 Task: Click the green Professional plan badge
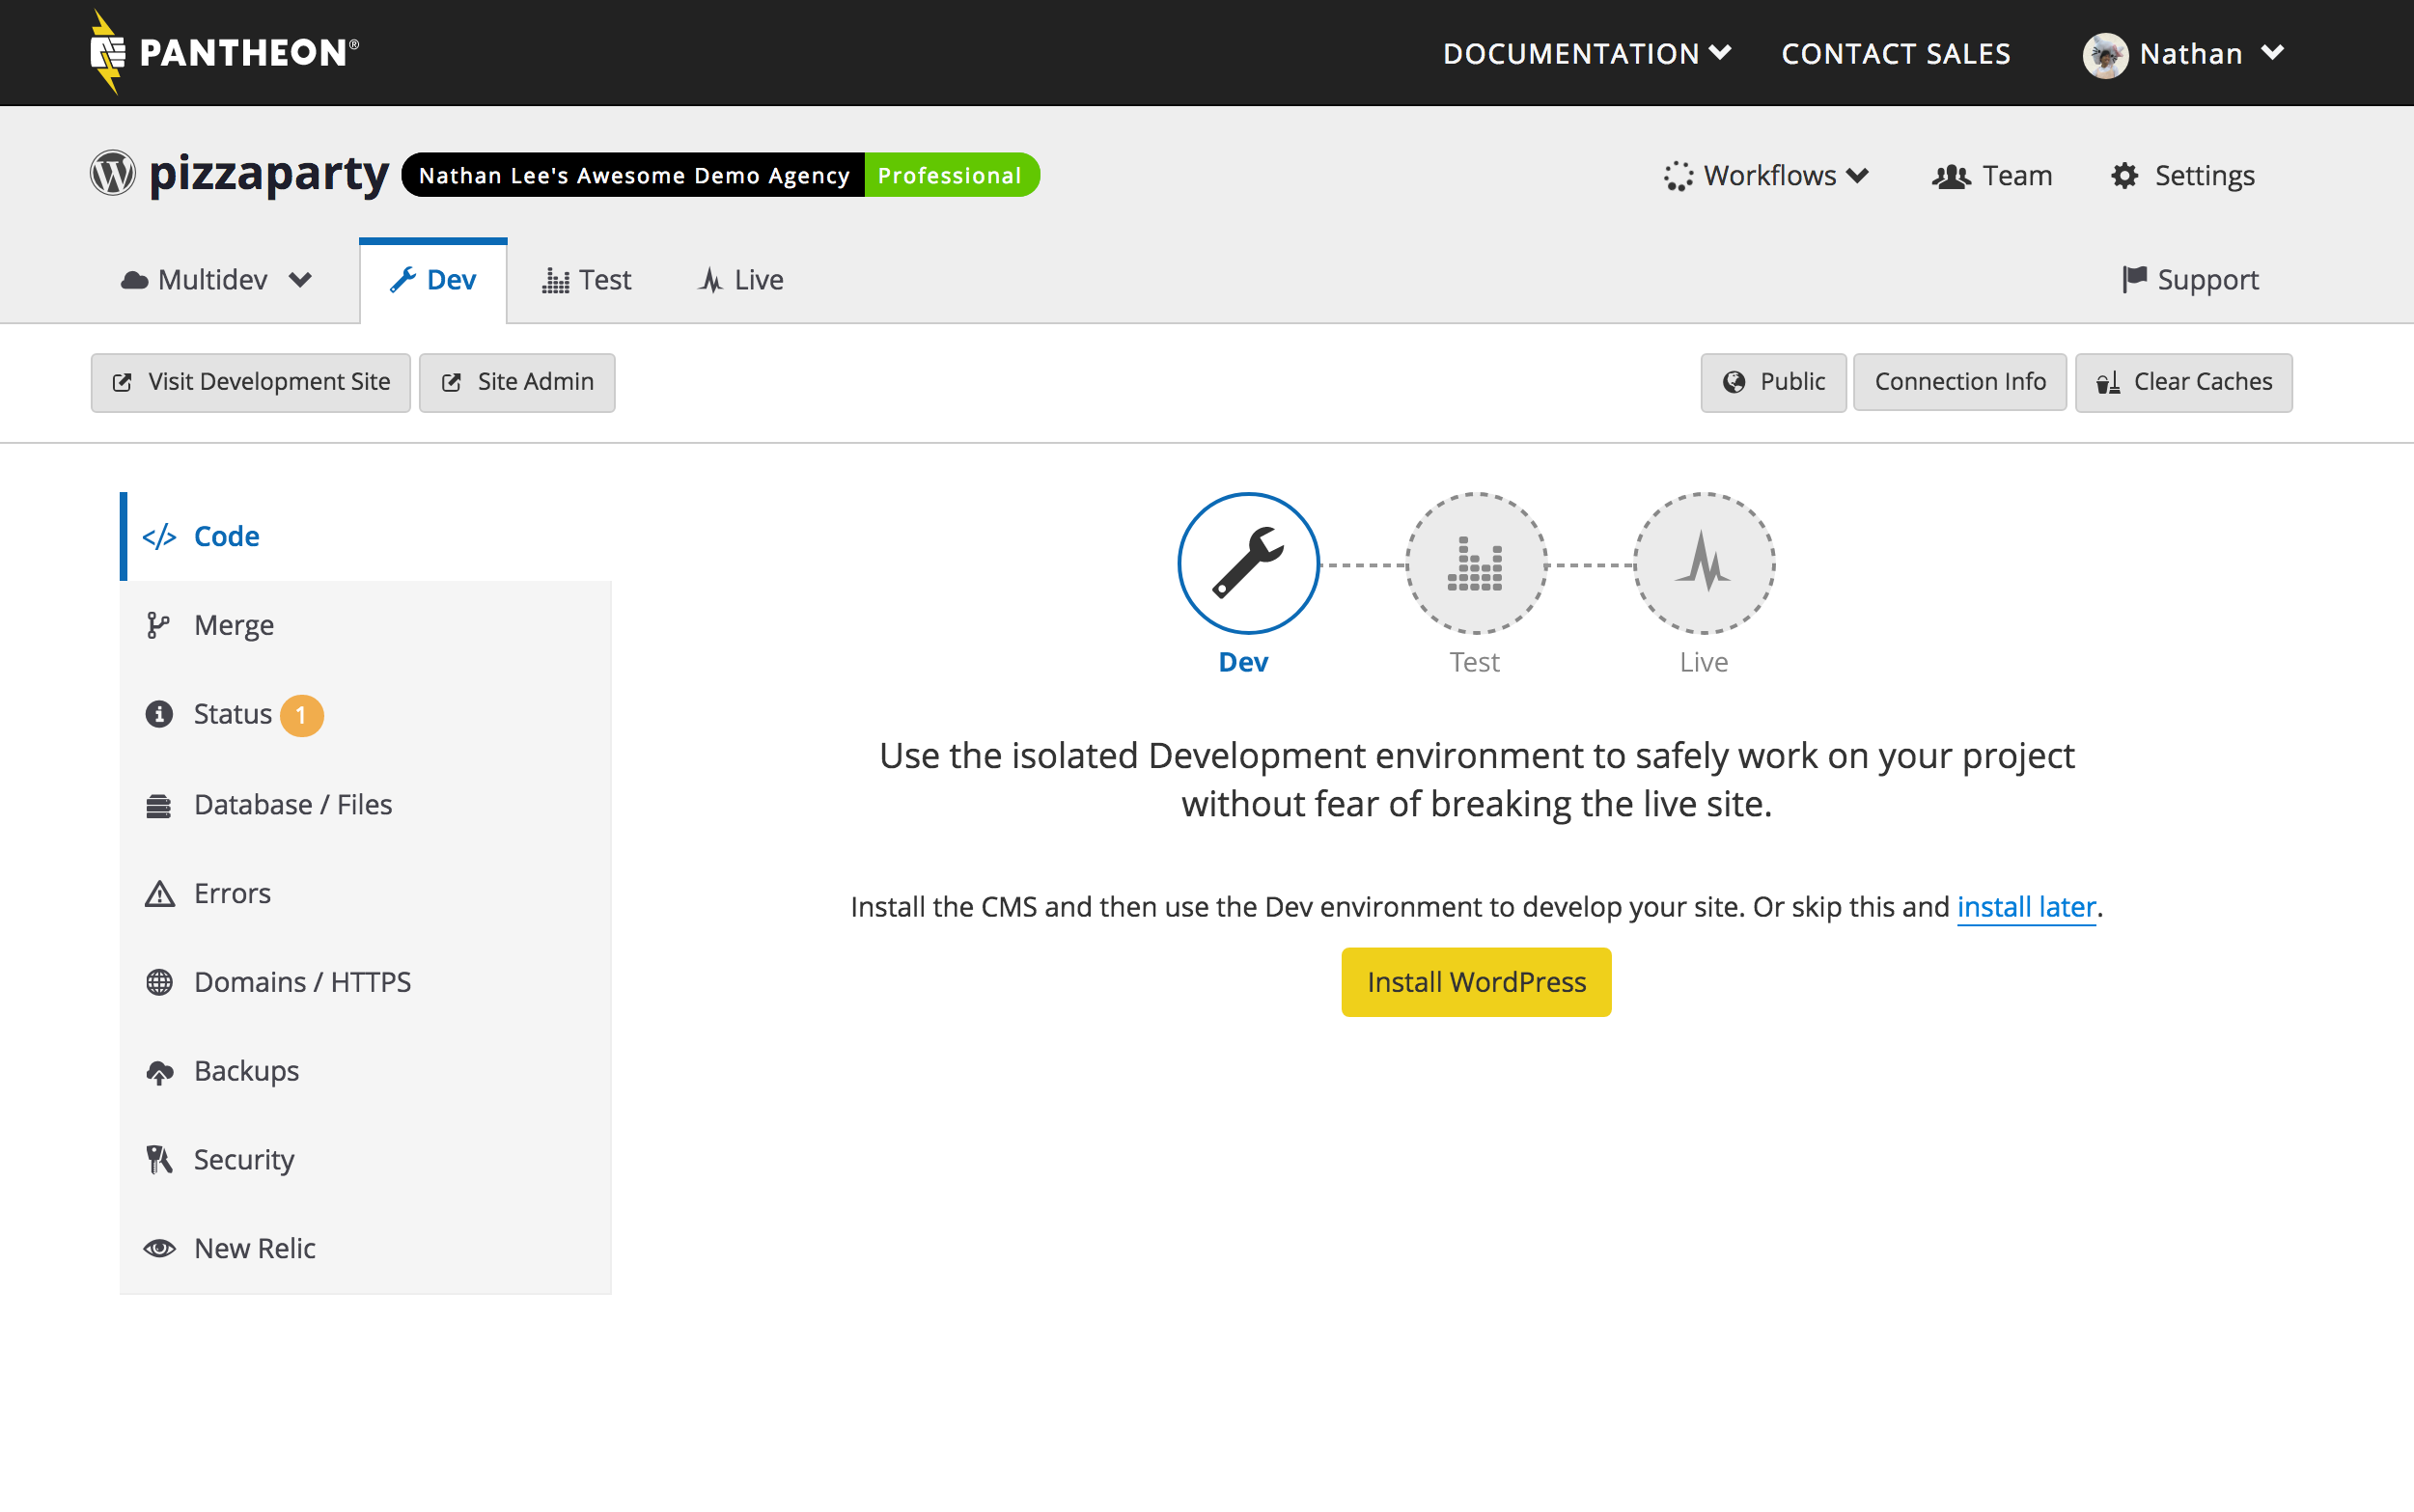click(x=951, y=175)
